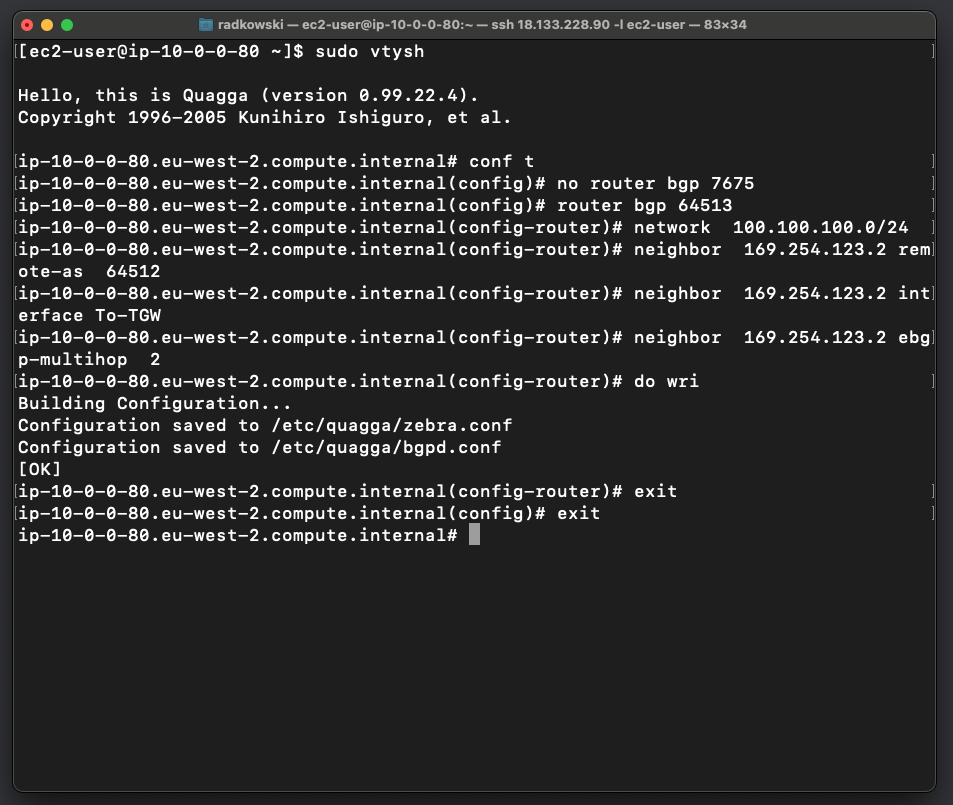Click the router bgp 64513 command
Screen dimensions: 953x805
coord(644,205)
